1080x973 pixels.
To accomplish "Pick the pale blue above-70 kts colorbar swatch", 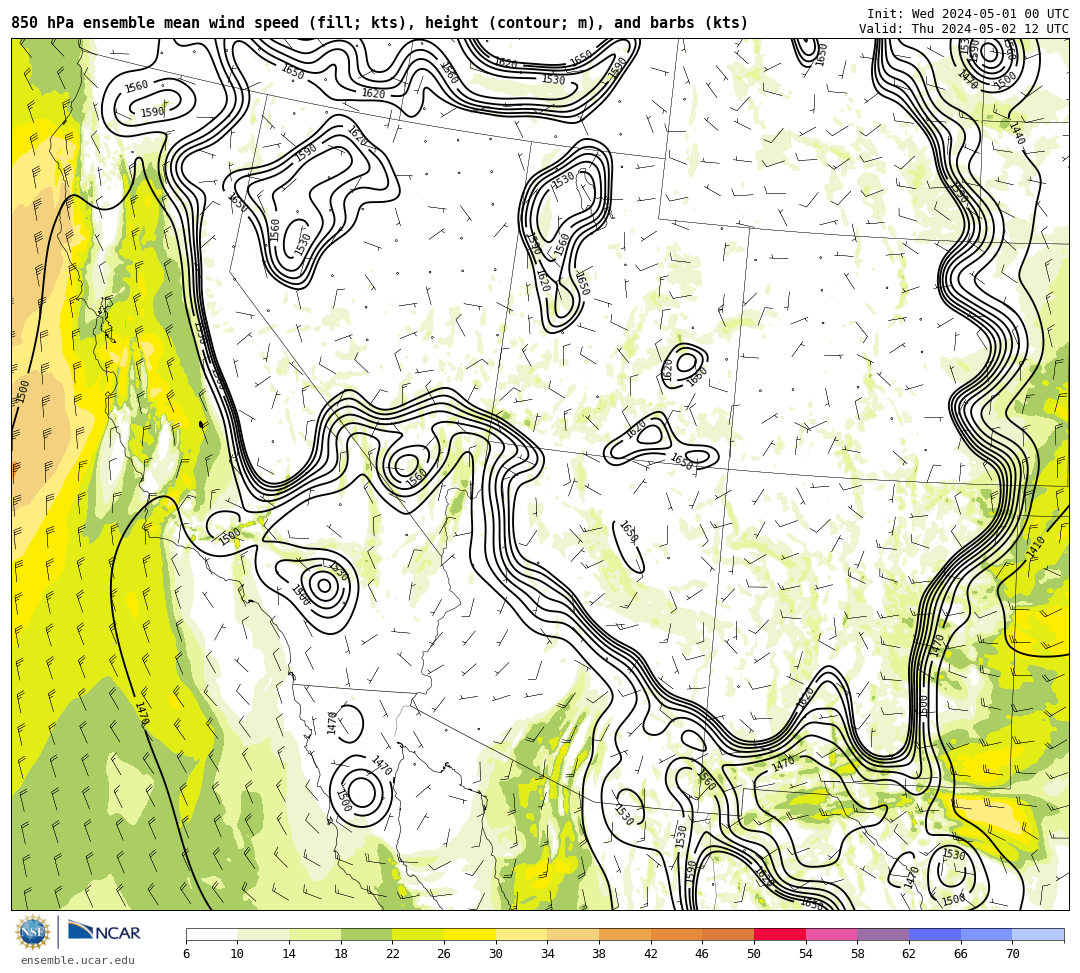I will coord(1038,934).
